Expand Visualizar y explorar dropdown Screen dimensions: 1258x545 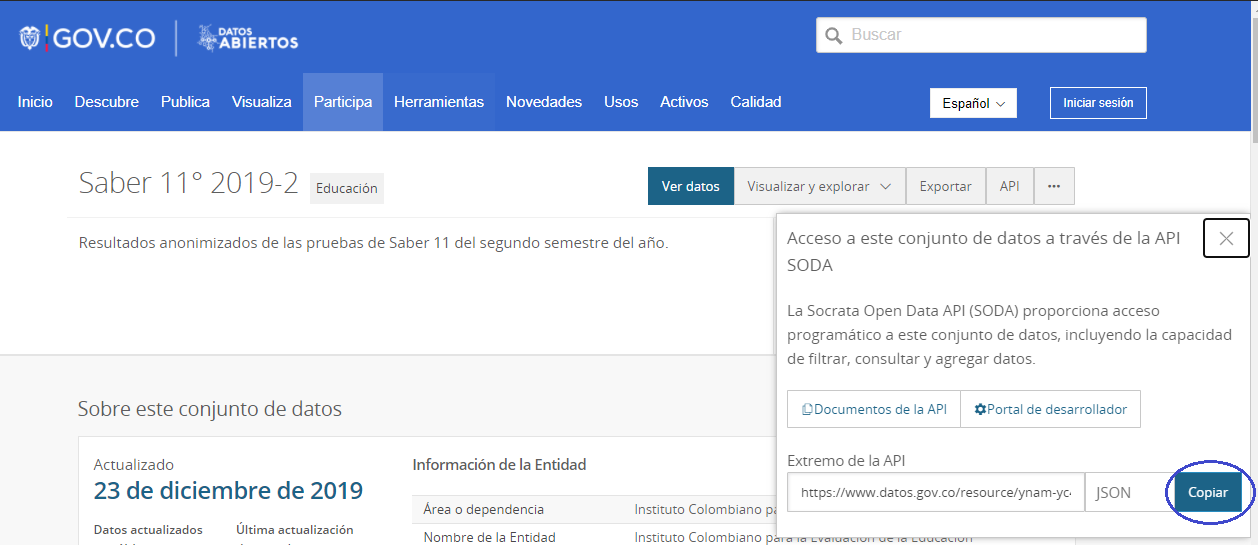pyautogui.click(x=819, y=186)
